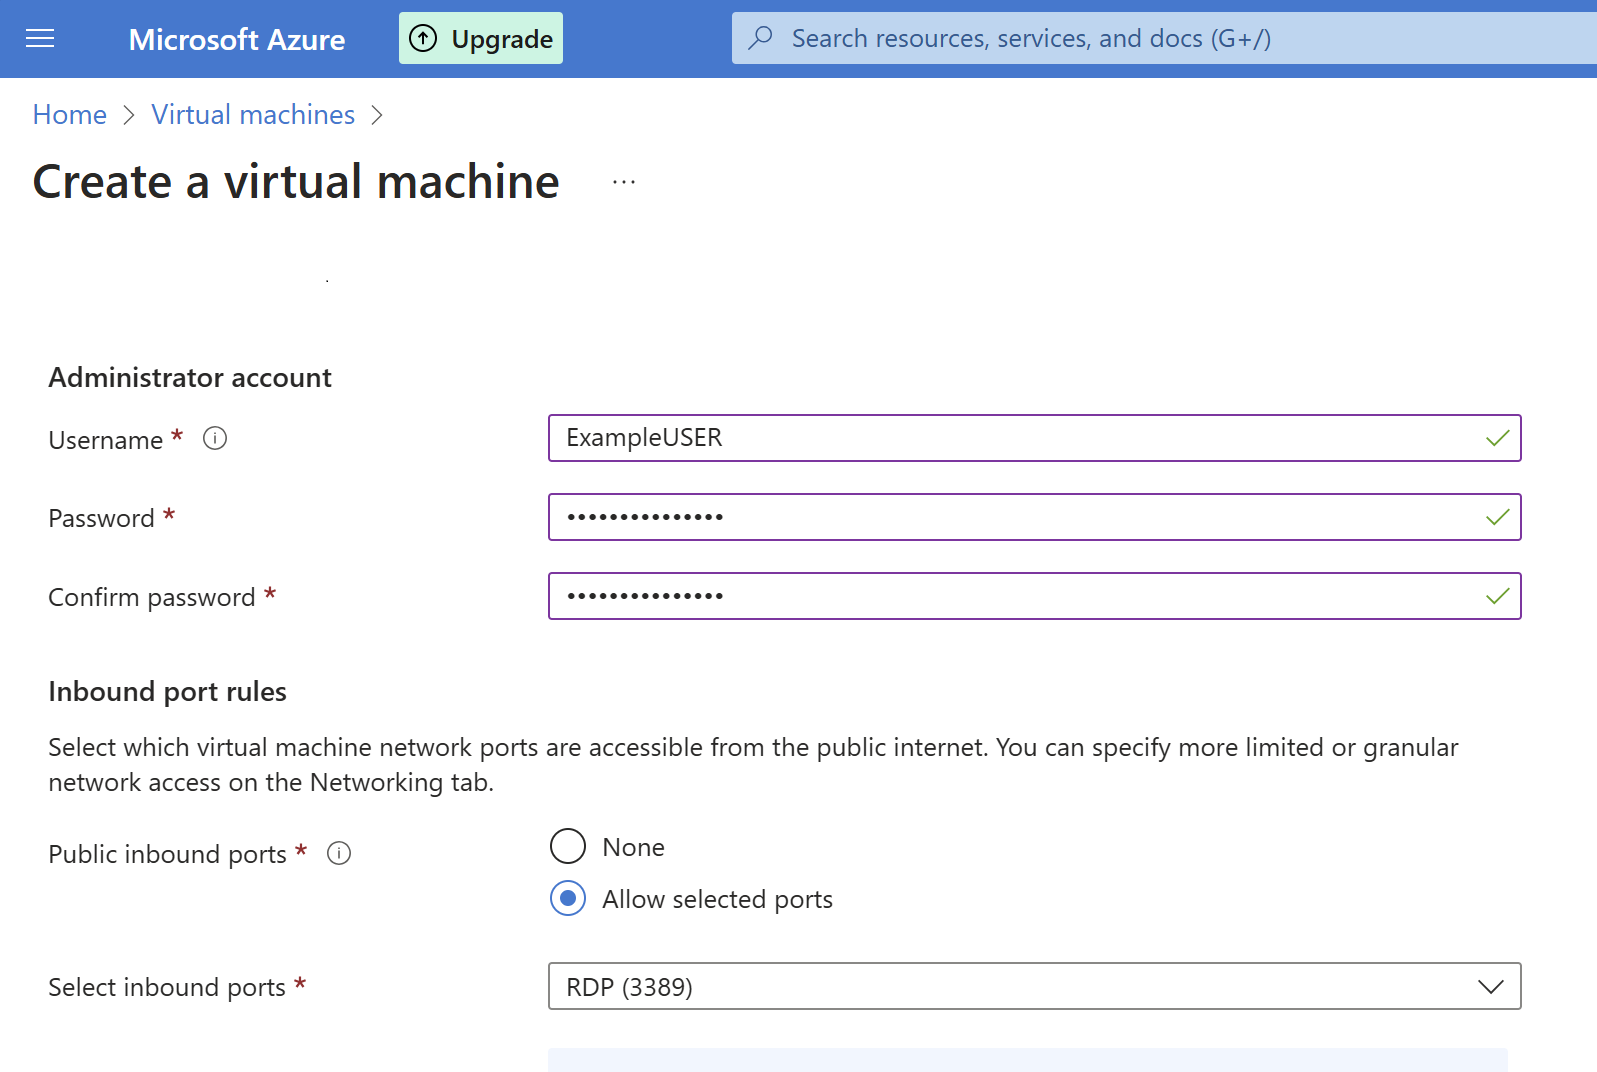The width and height of the screenshot is (1597, 1072).
Task: Select Allow selected ports radio option
Action: 568,898
